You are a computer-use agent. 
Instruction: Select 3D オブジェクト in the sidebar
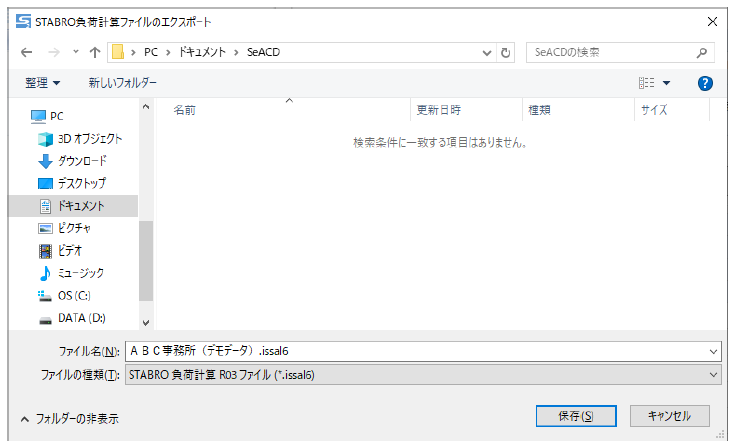click(89, 139)
